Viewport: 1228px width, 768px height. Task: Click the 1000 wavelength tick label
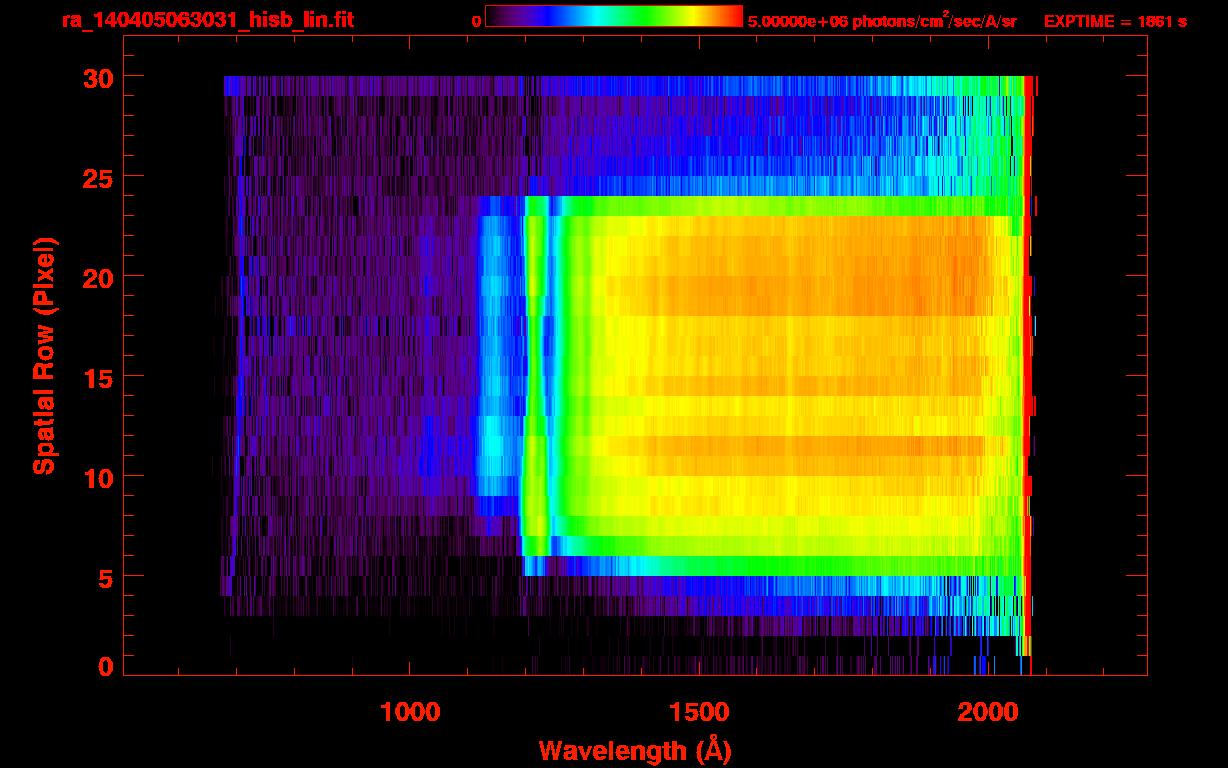410,712
